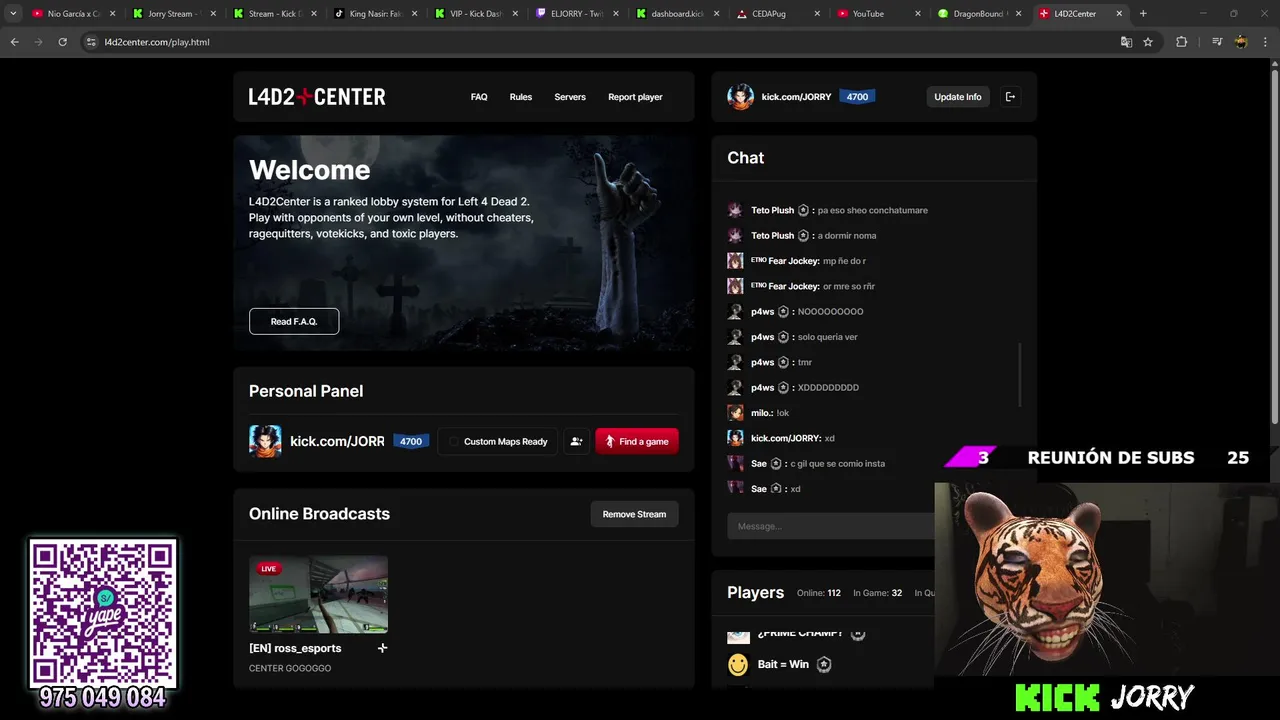Click milo.'s chat avatar
This screenshot has height=720, width=1280.
[x=735, y=413]
